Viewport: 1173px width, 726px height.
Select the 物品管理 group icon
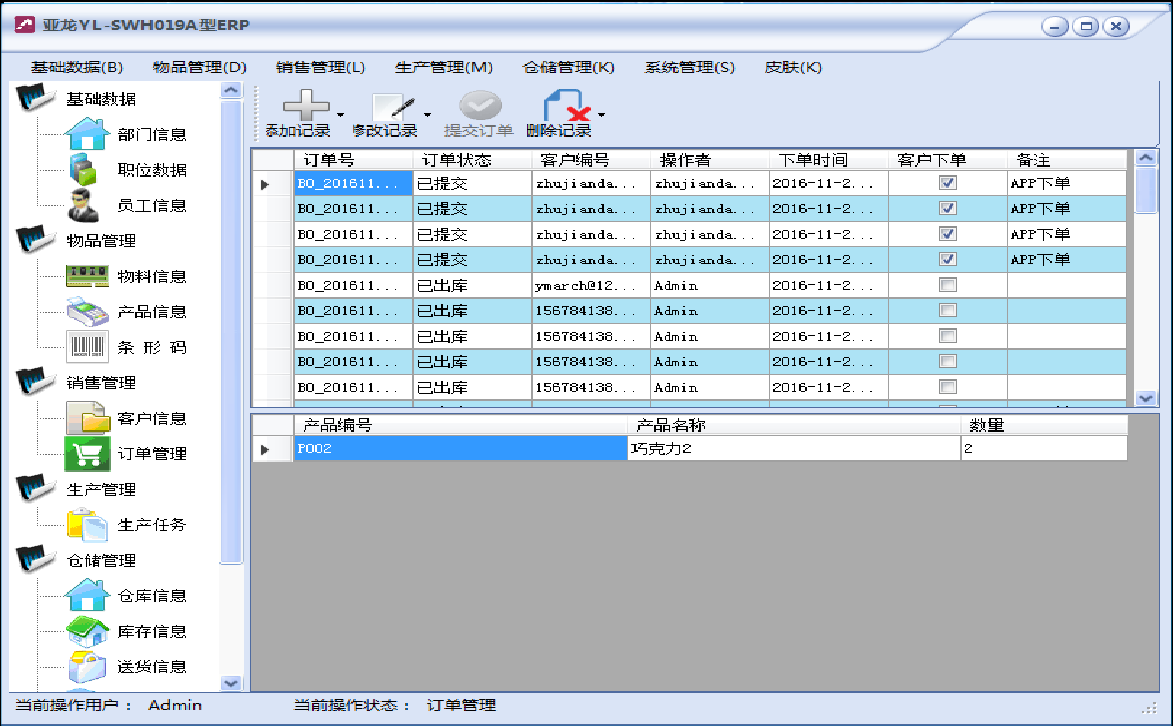tap(35, 240)
